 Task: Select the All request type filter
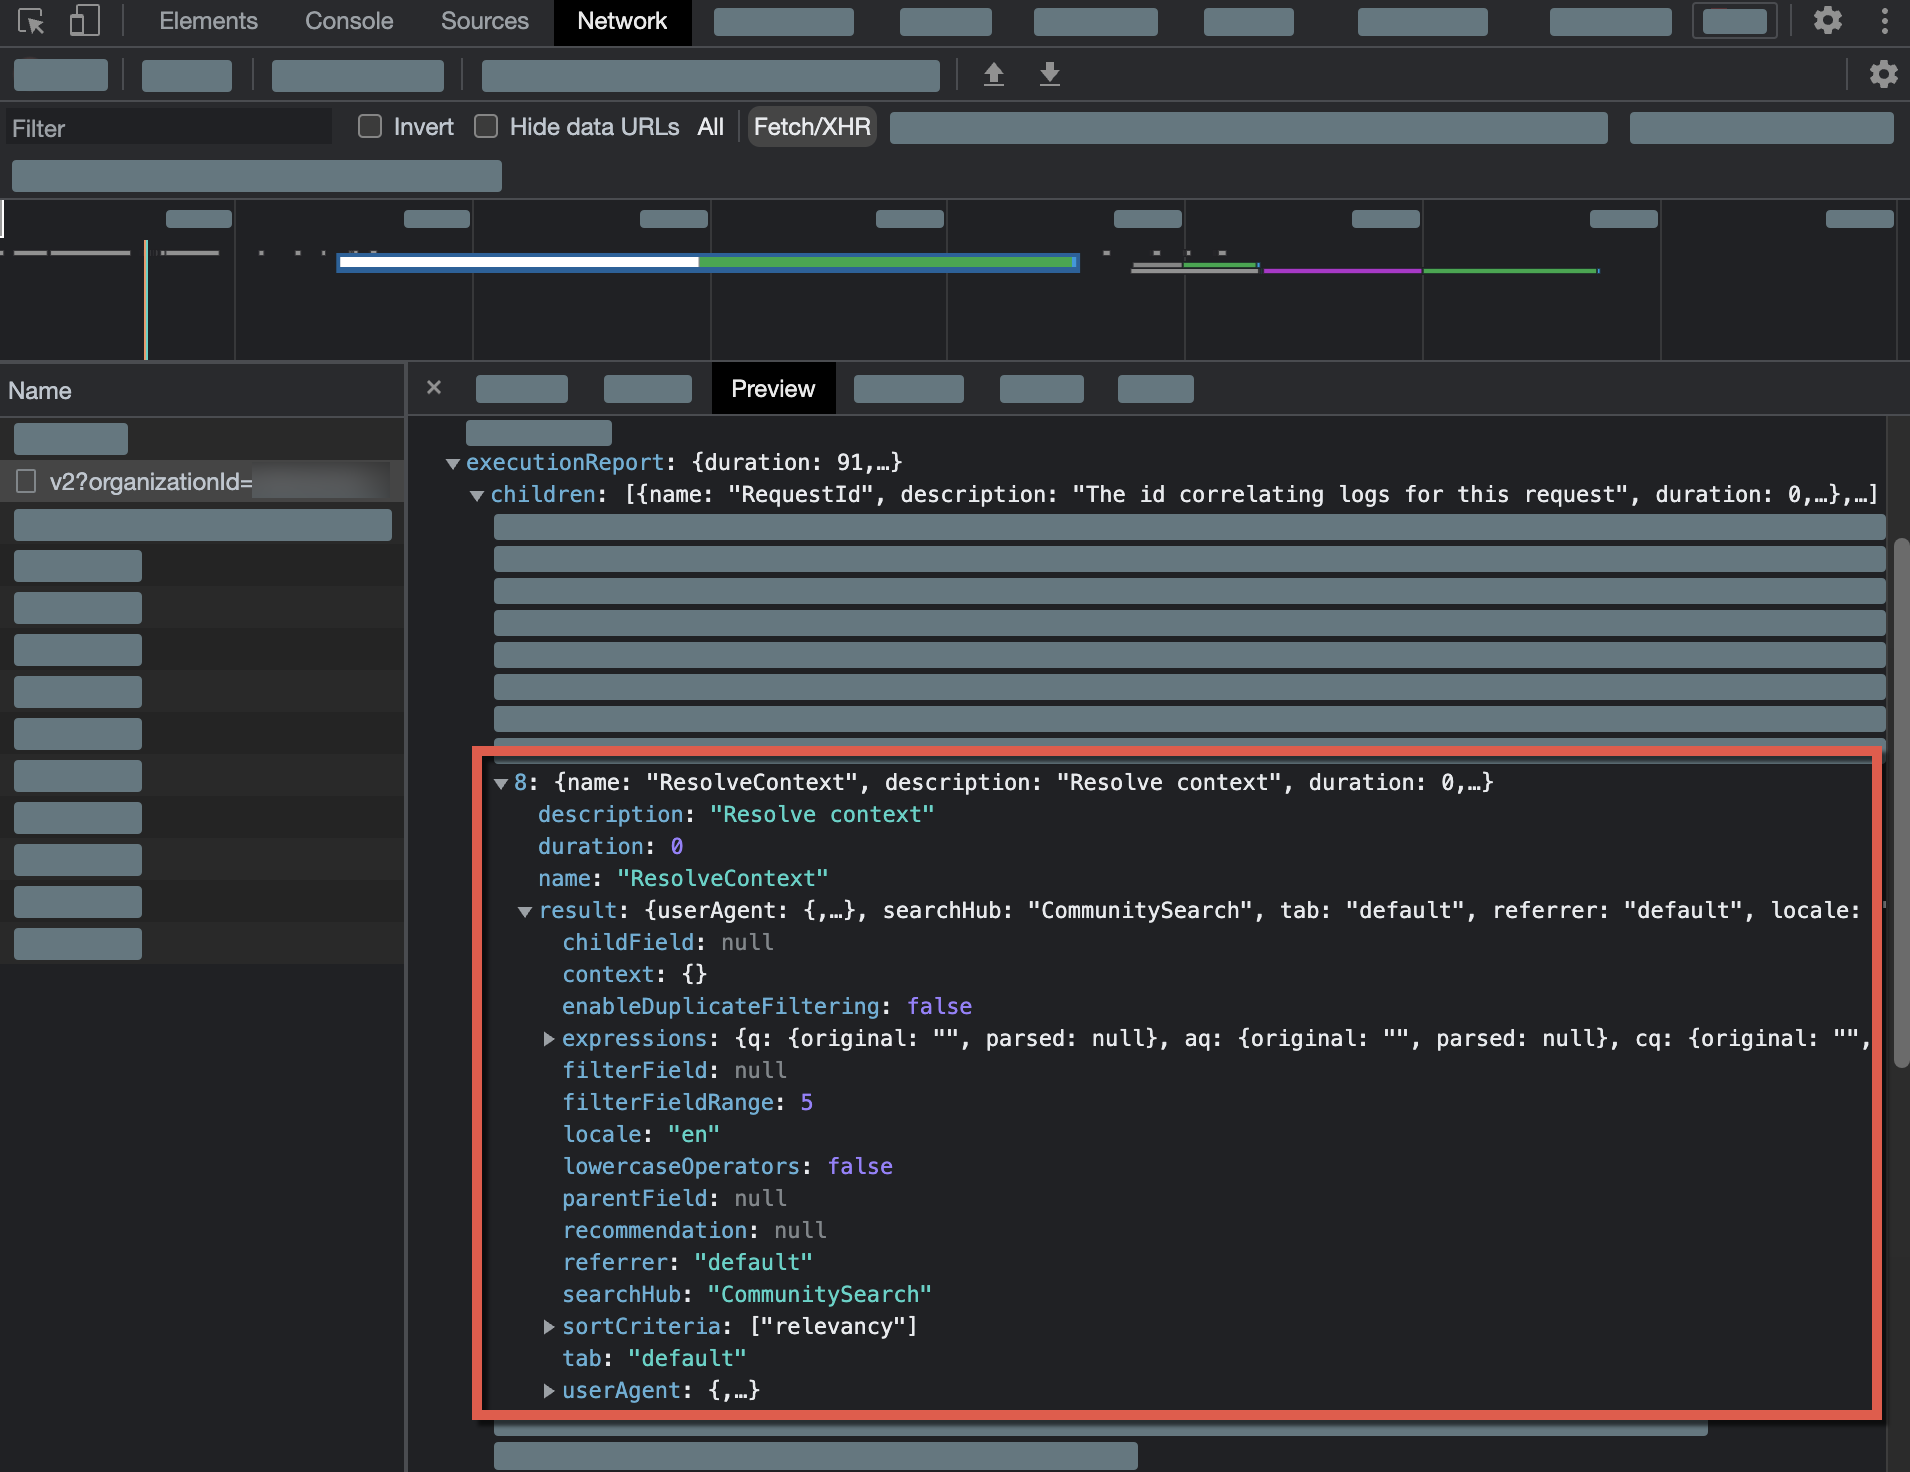coord(711,127)
